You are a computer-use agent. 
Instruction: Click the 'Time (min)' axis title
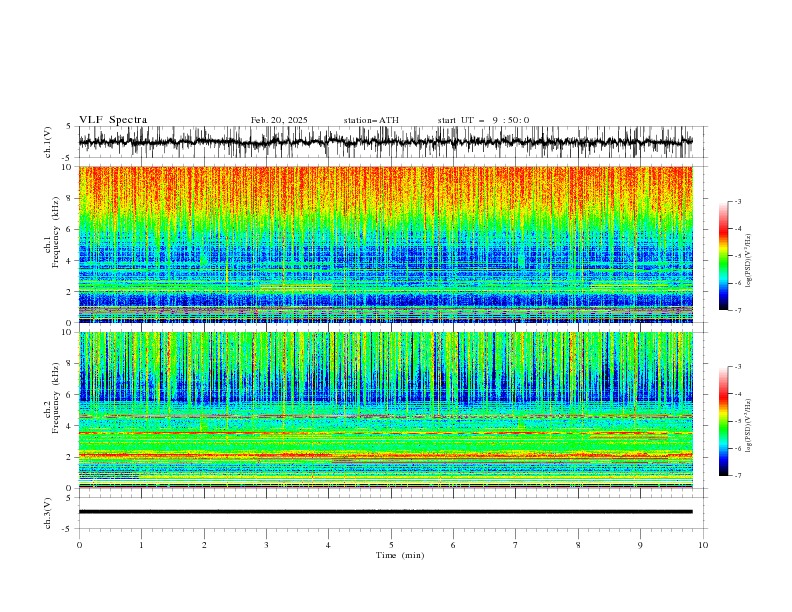[400, 555]
